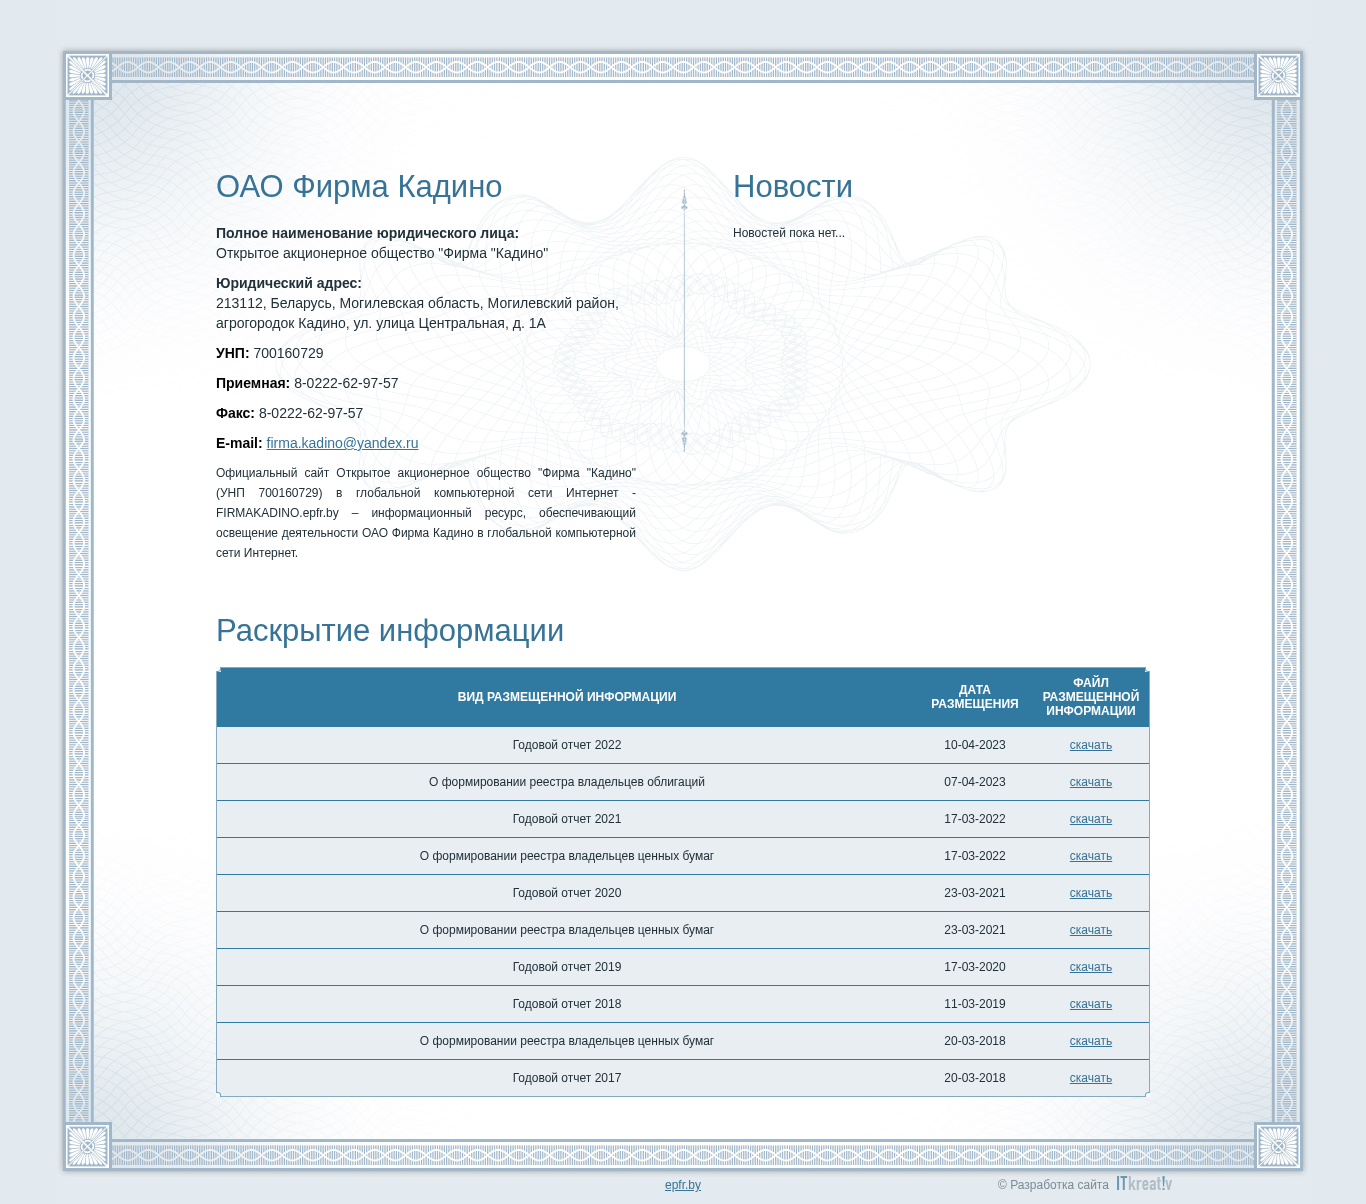Click the ВИД РАЗМЕЩЕННОЙ ИНФОРМАЦИИ column header
Image resolution: width=1366 pixels, height=1204 pixels.
tap(567, 697)
